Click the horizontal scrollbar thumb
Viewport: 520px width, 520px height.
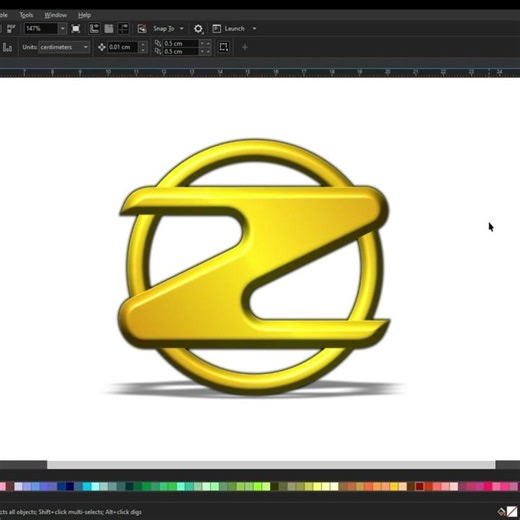pyautogui.click(x=271, y=465)
